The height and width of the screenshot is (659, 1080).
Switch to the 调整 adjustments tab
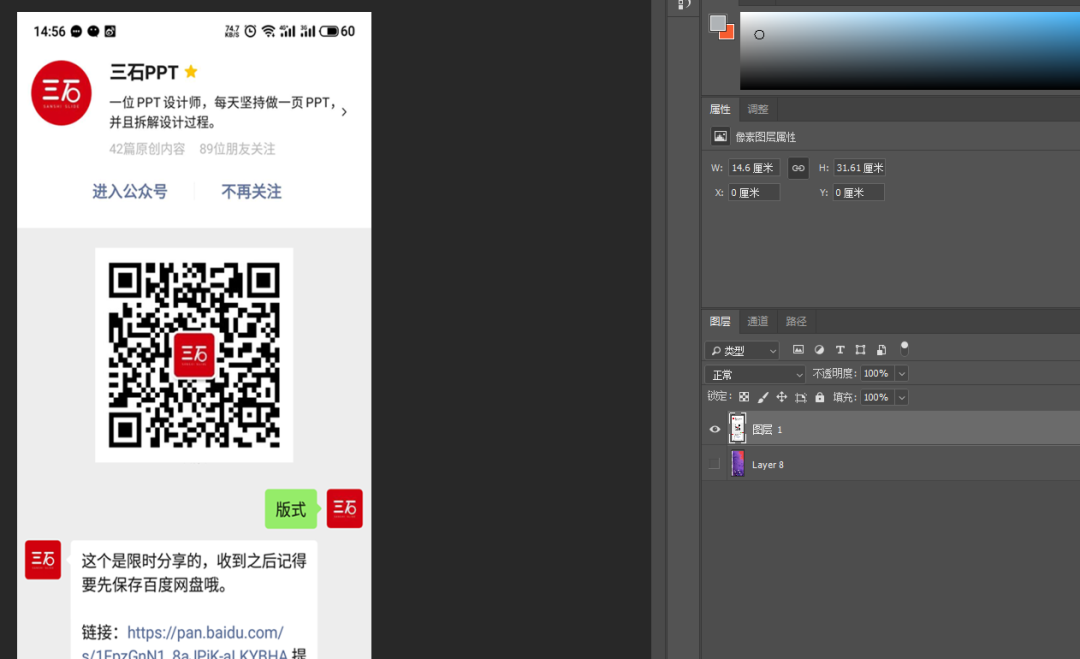click(x=758, y=109)
